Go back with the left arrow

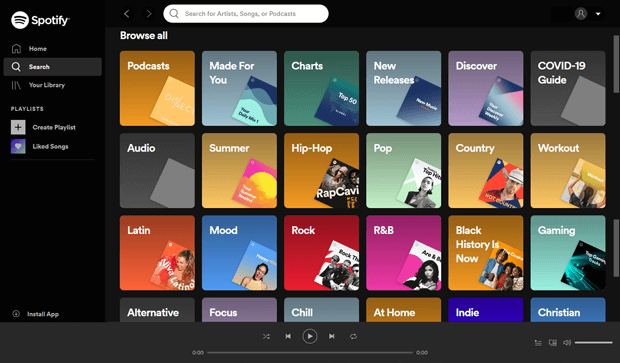127,14
